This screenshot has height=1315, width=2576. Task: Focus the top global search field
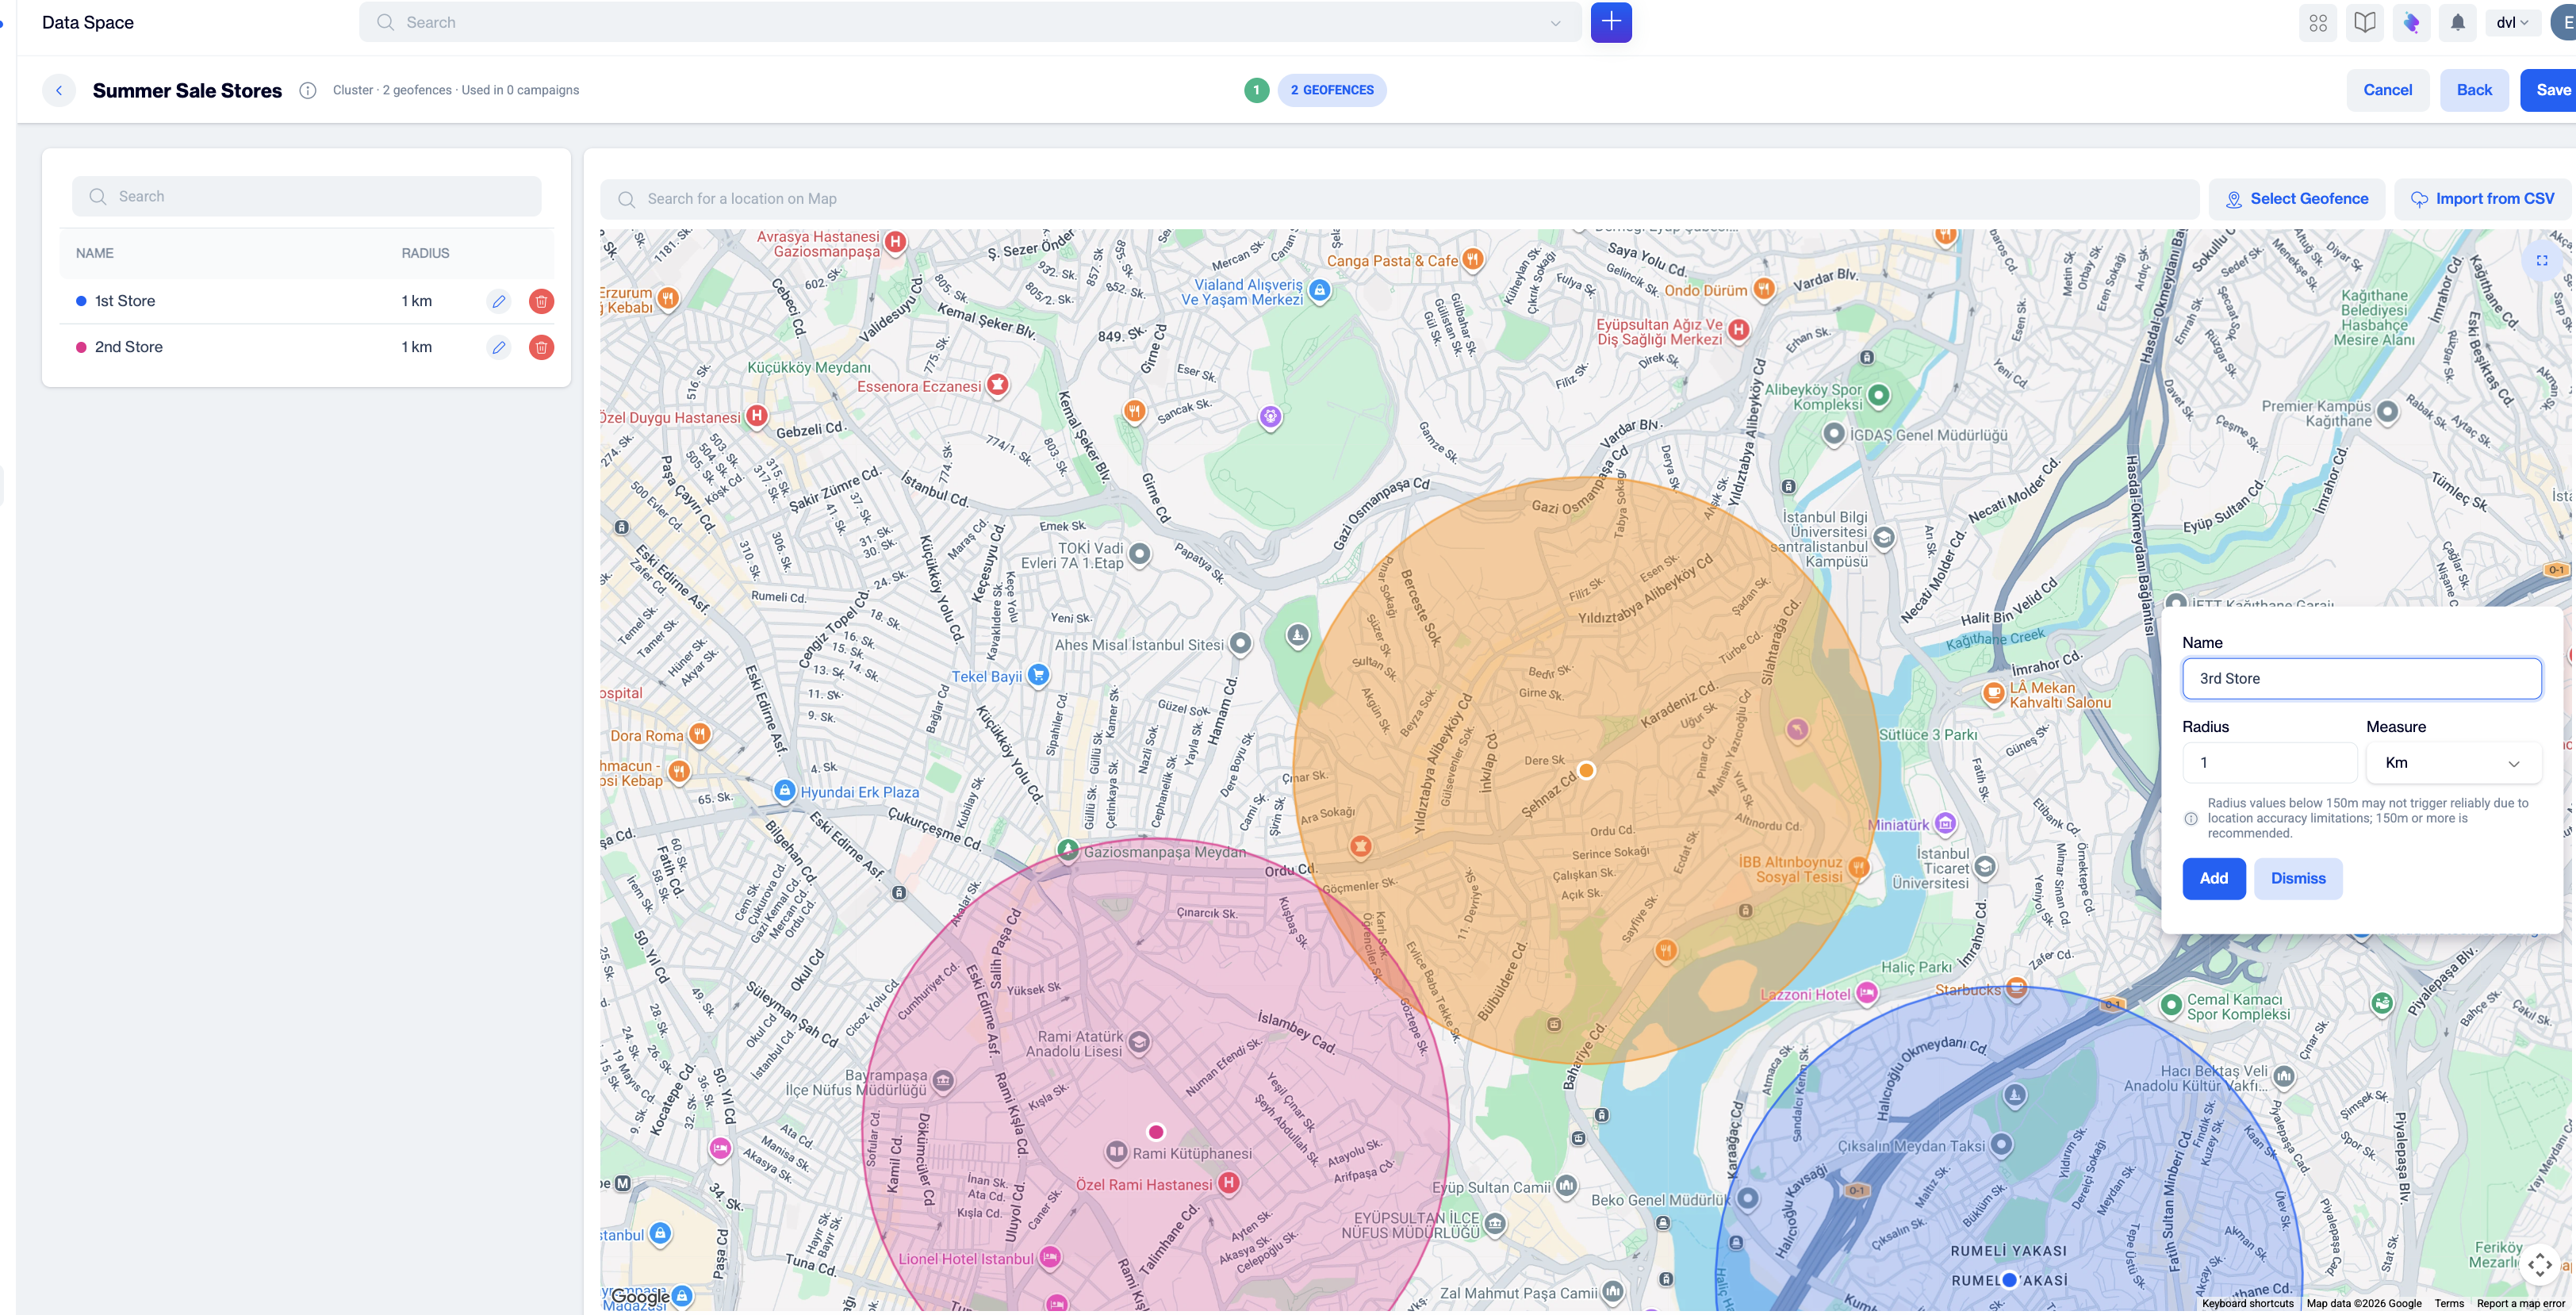tap(970, 22)
